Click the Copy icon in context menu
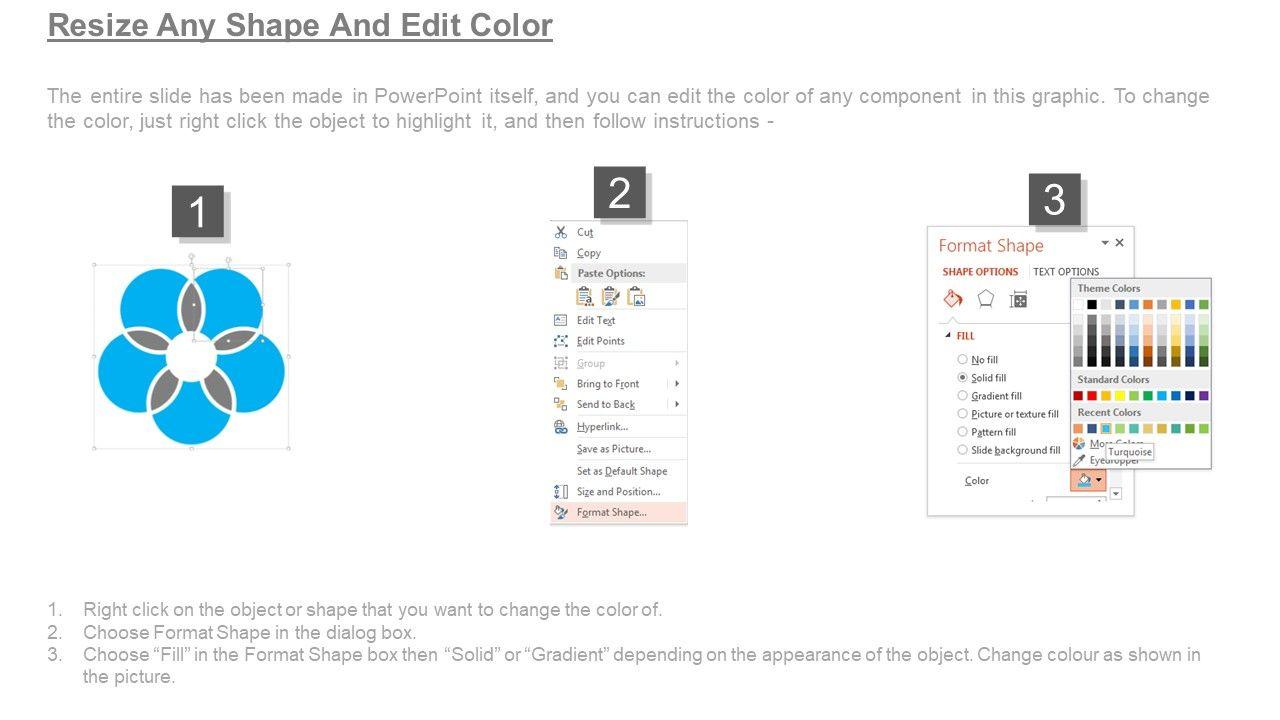 [x=561, y=253]
